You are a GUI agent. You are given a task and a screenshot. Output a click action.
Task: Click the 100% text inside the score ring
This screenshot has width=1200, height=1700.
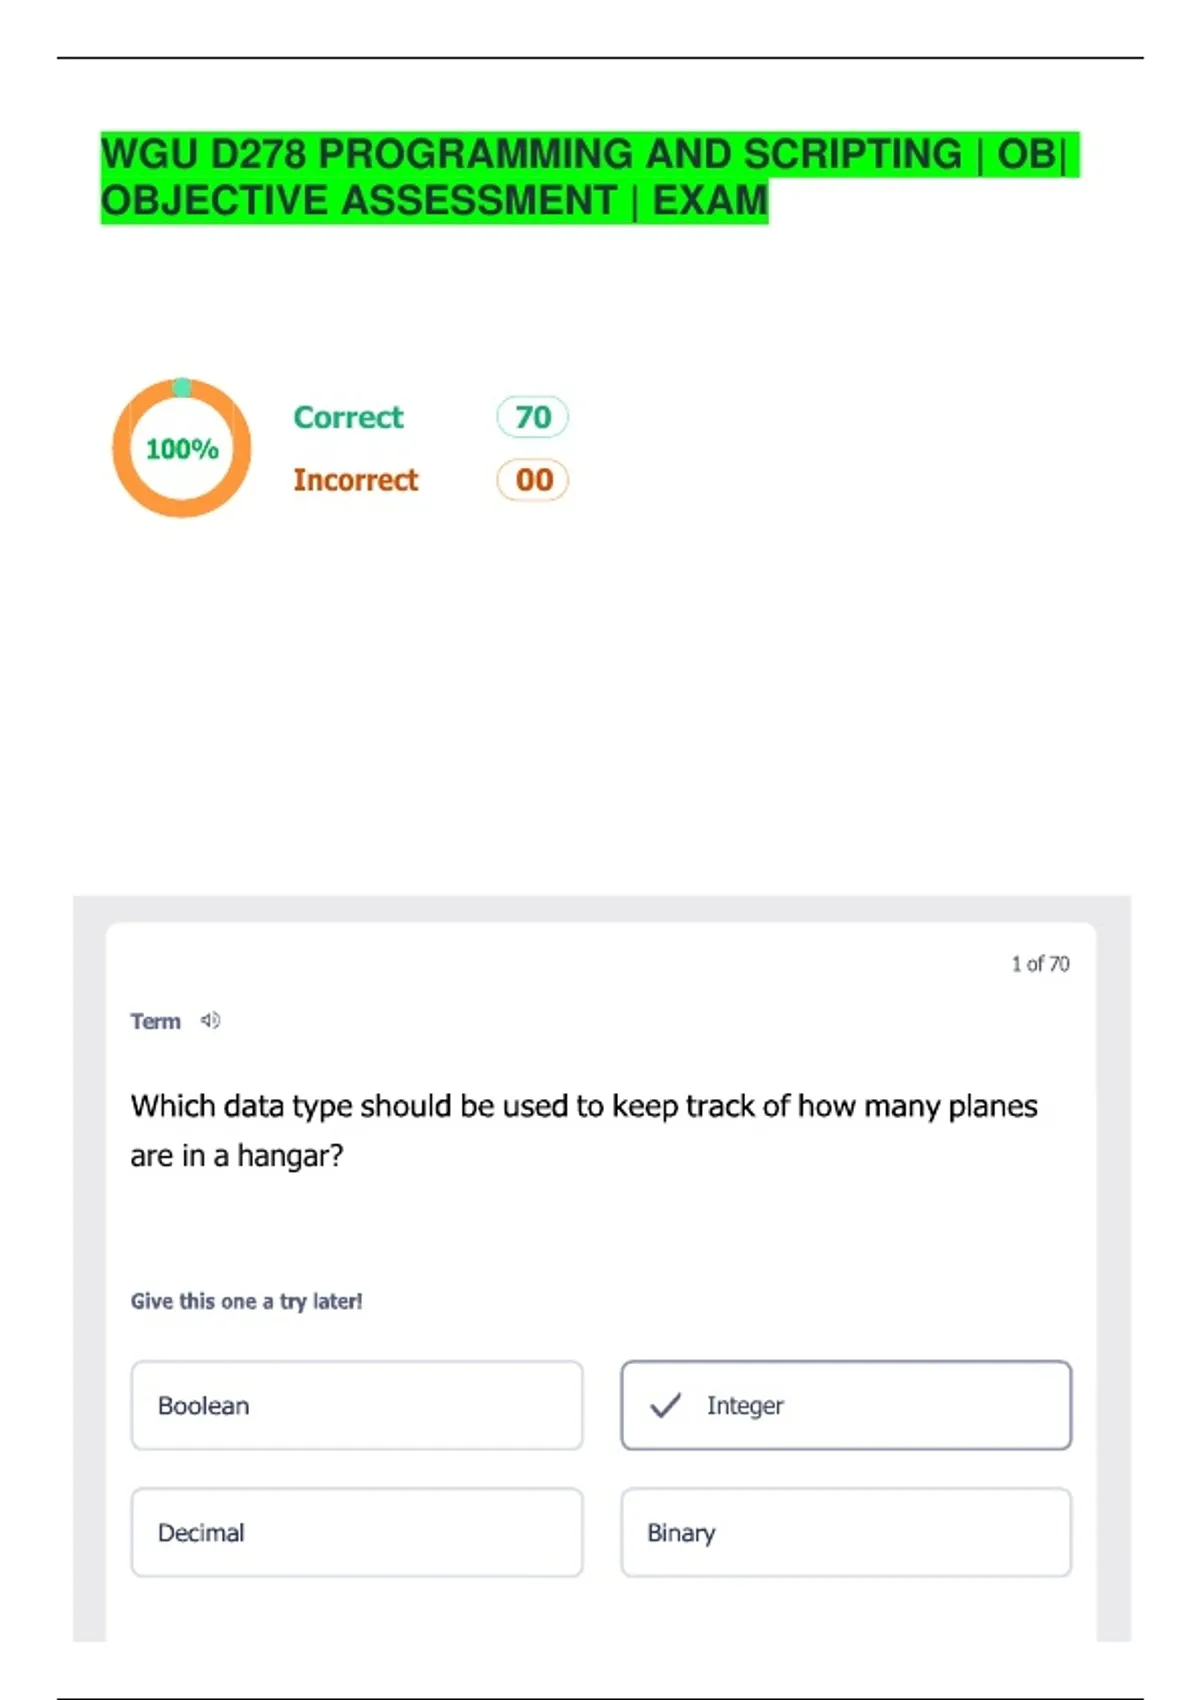tap(182, 449)
